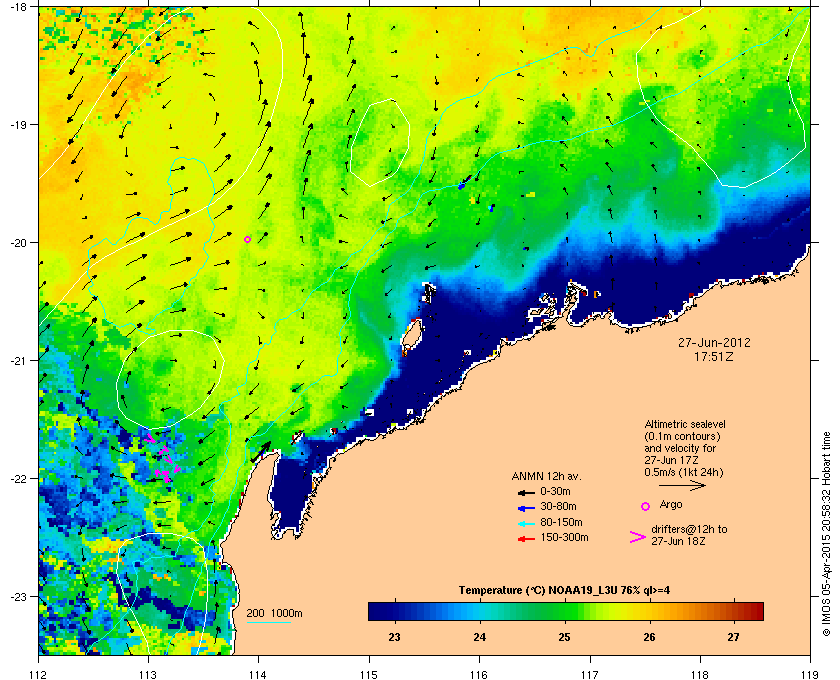Click the latitude axis label -19
The image size is (840, 680).
[18, 124]
